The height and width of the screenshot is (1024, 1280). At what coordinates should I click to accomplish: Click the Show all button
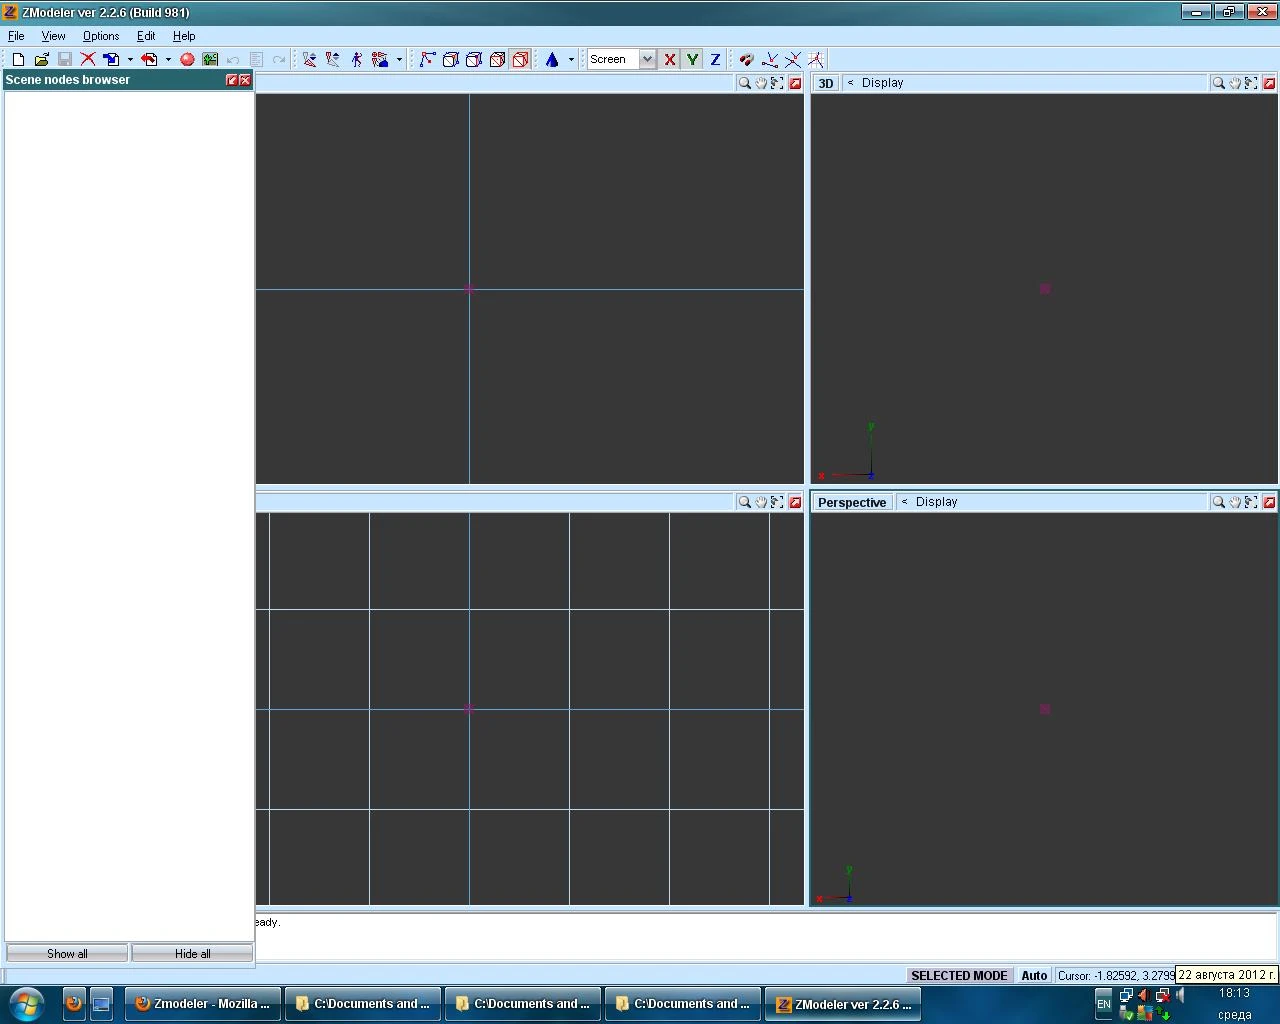click(x=66, y=953)
